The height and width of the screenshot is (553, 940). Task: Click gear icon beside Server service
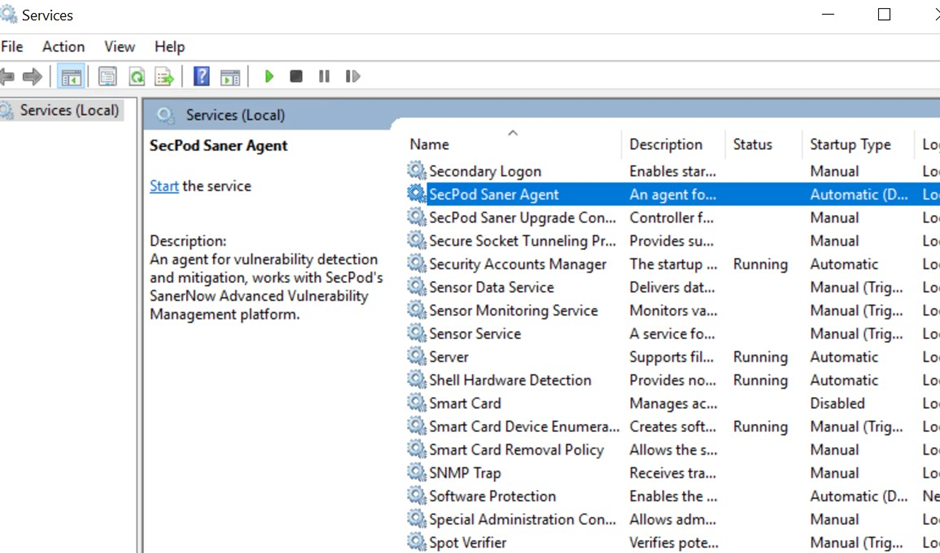[x=417, y=356]
